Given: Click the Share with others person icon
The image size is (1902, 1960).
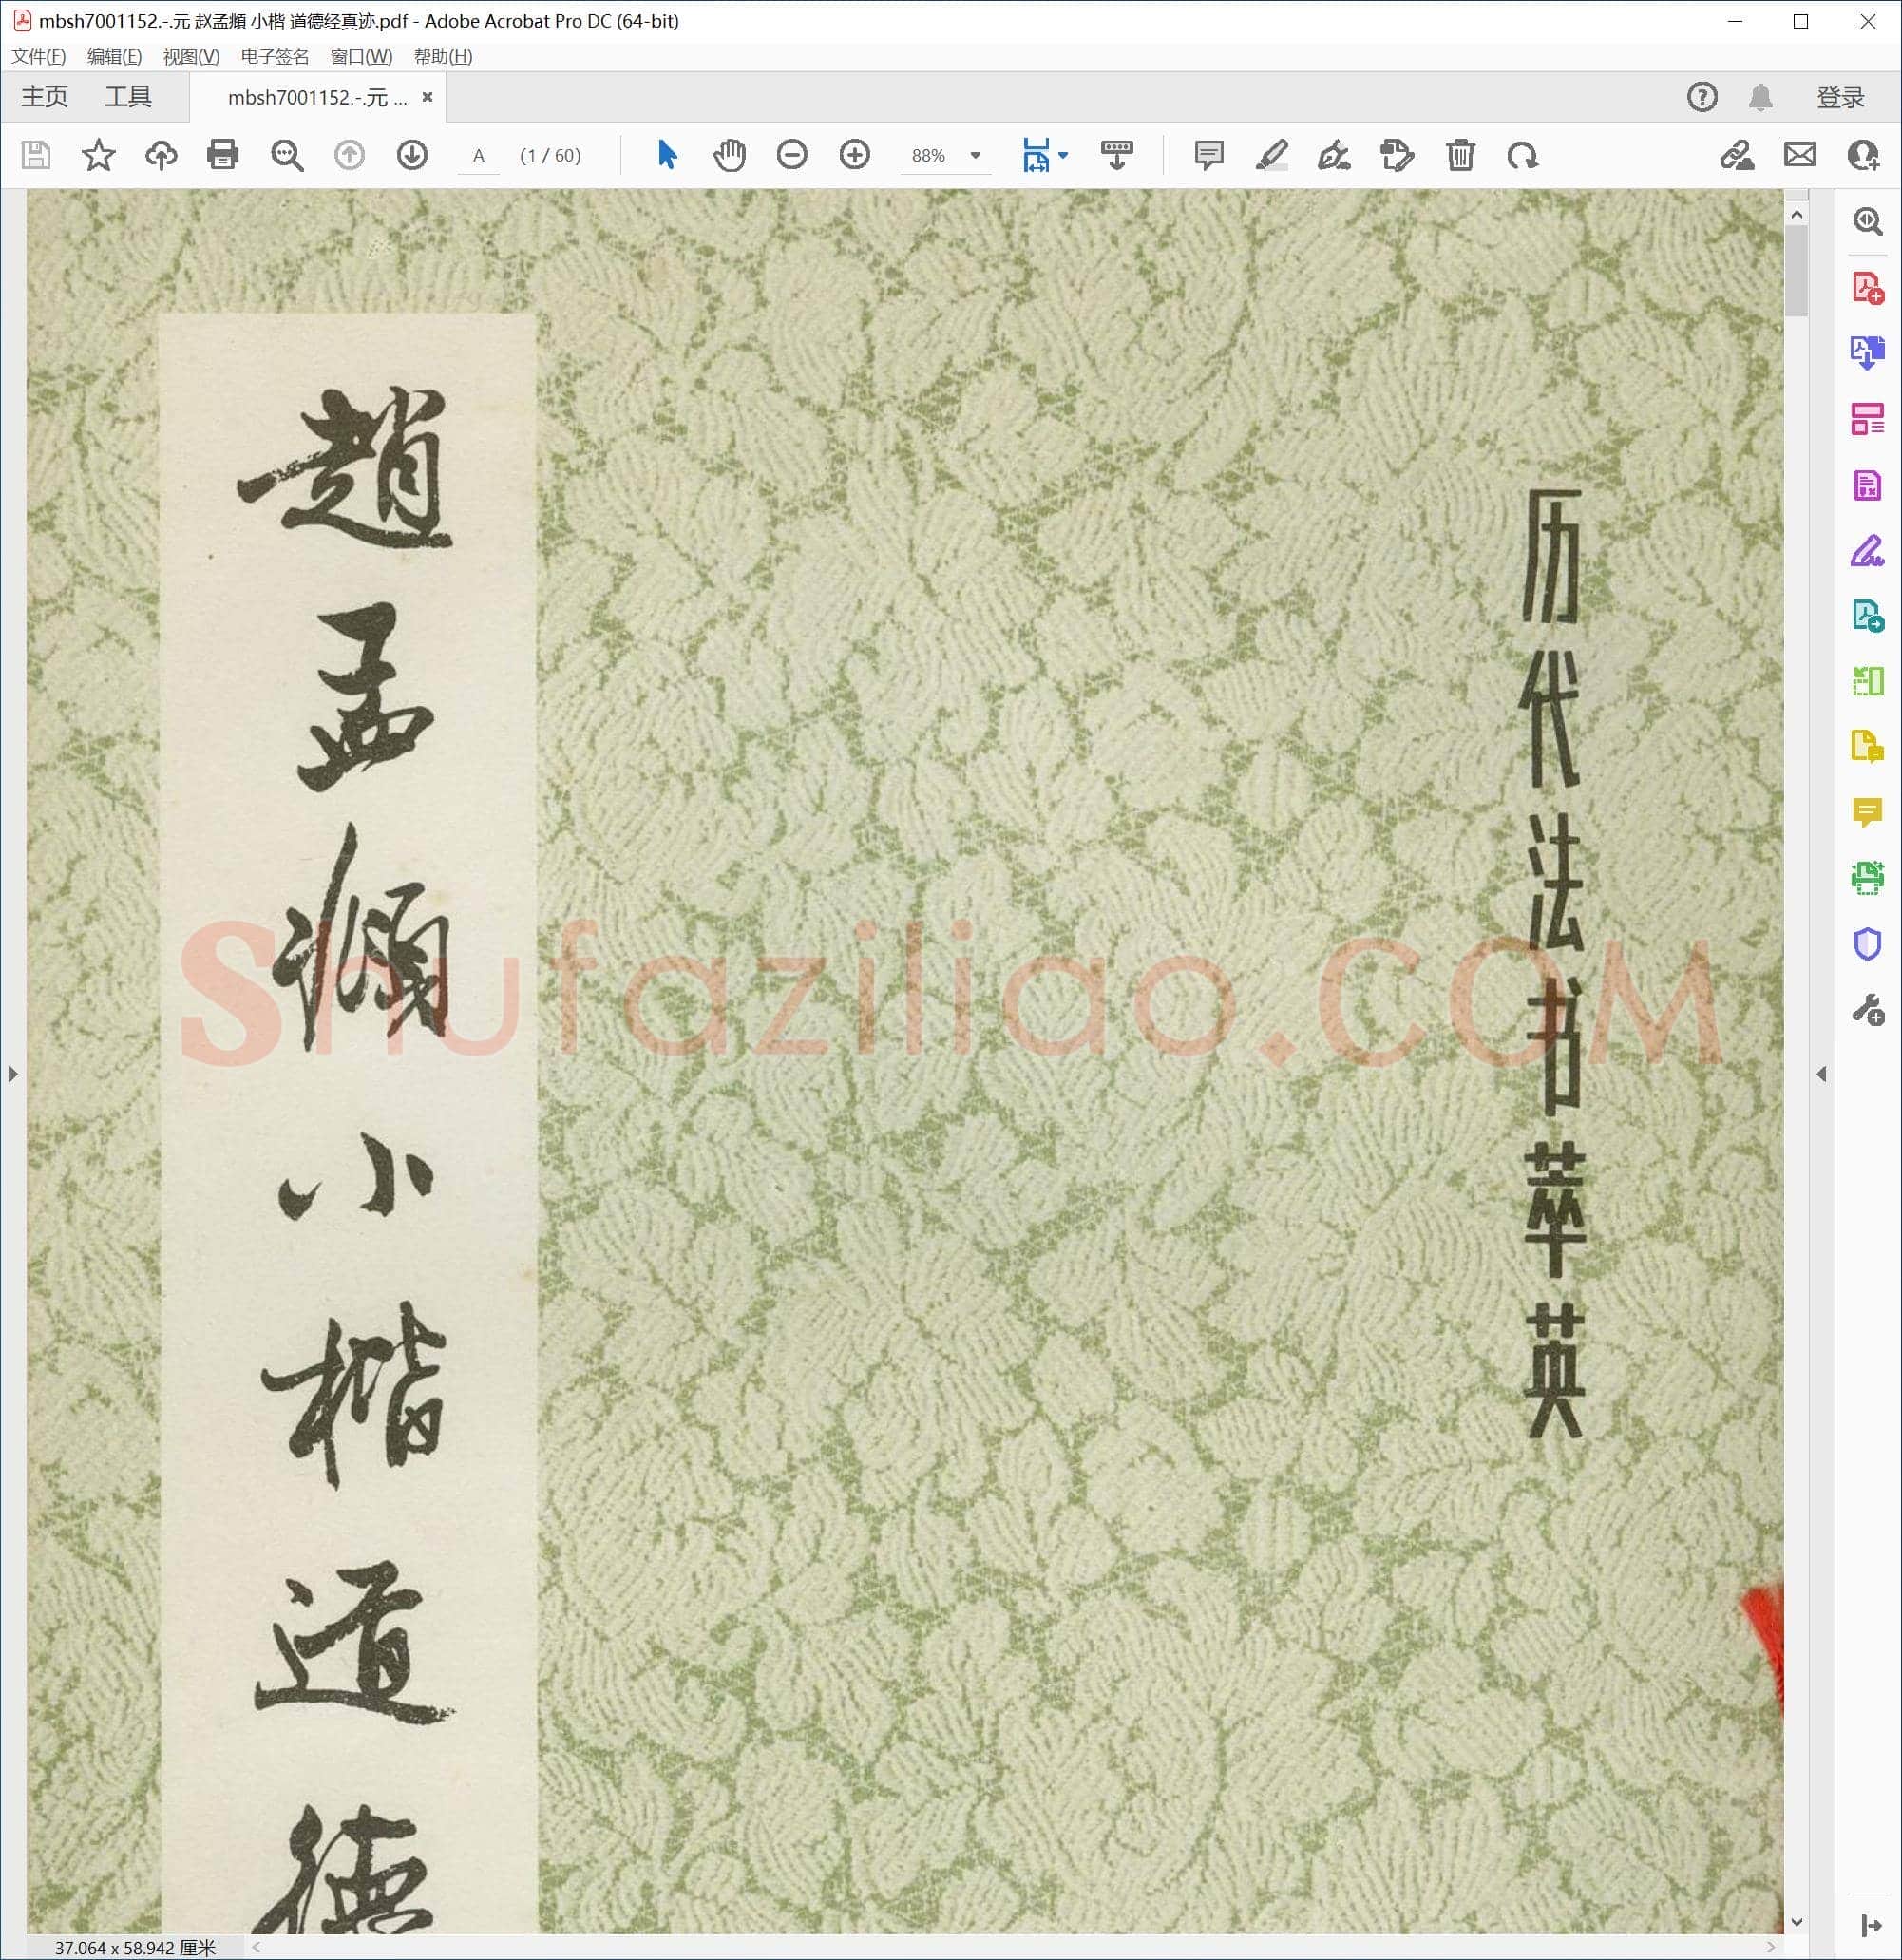Looking at the screenshot, I should pos(1863,155).
